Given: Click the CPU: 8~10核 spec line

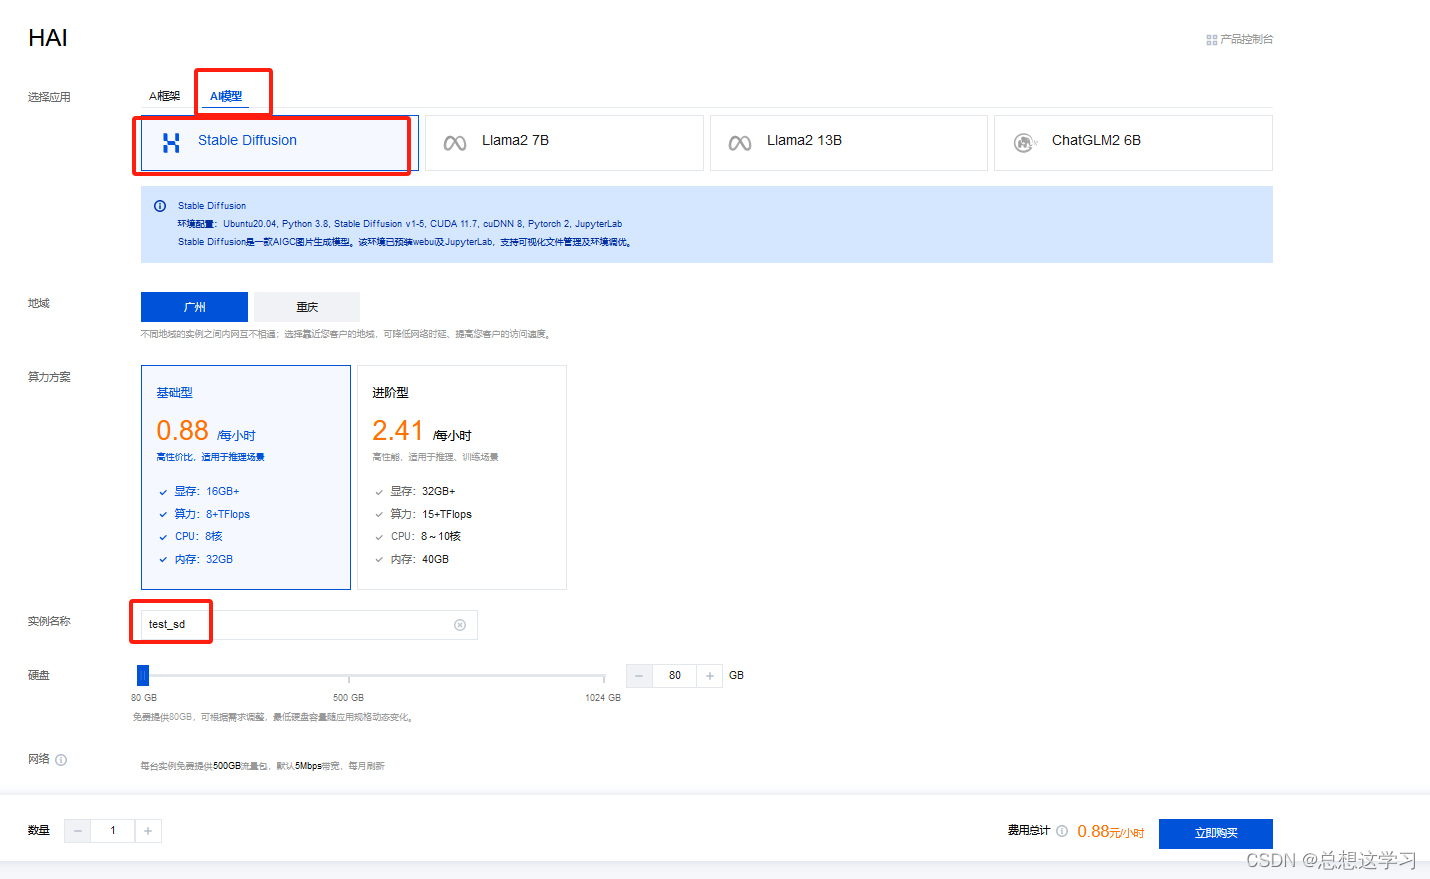Looking at the screenshot, I should point(426,536).
